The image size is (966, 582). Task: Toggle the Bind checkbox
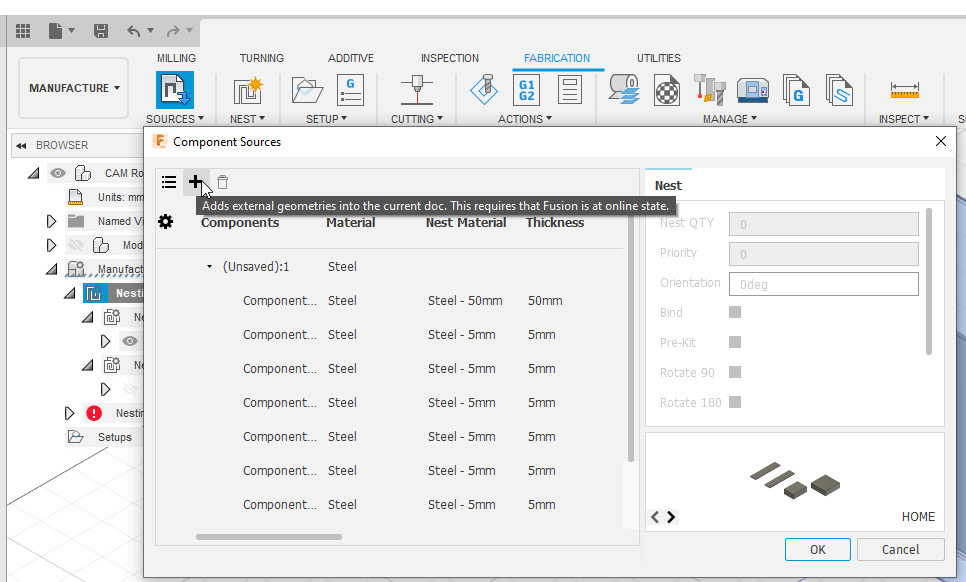[735, 312]
